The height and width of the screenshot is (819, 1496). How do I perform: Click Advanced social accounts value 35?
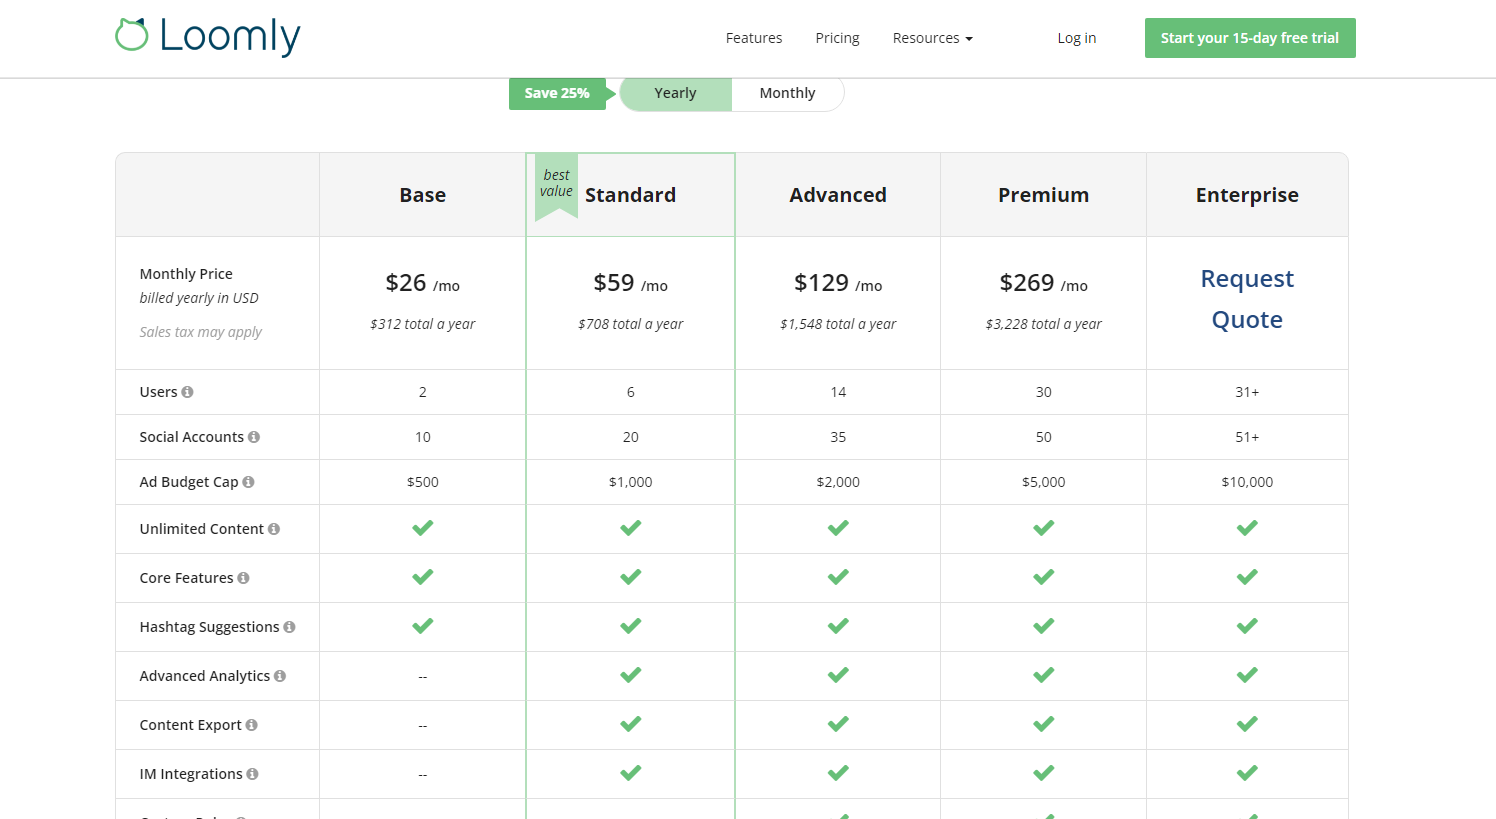pos(838,437)
